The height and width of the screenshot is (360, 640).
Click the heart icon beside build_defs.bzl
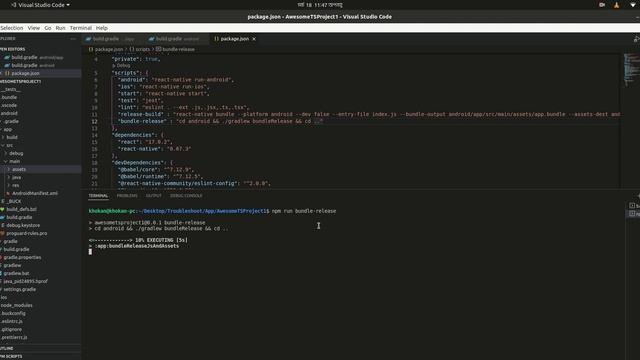(x=2, y=209)
